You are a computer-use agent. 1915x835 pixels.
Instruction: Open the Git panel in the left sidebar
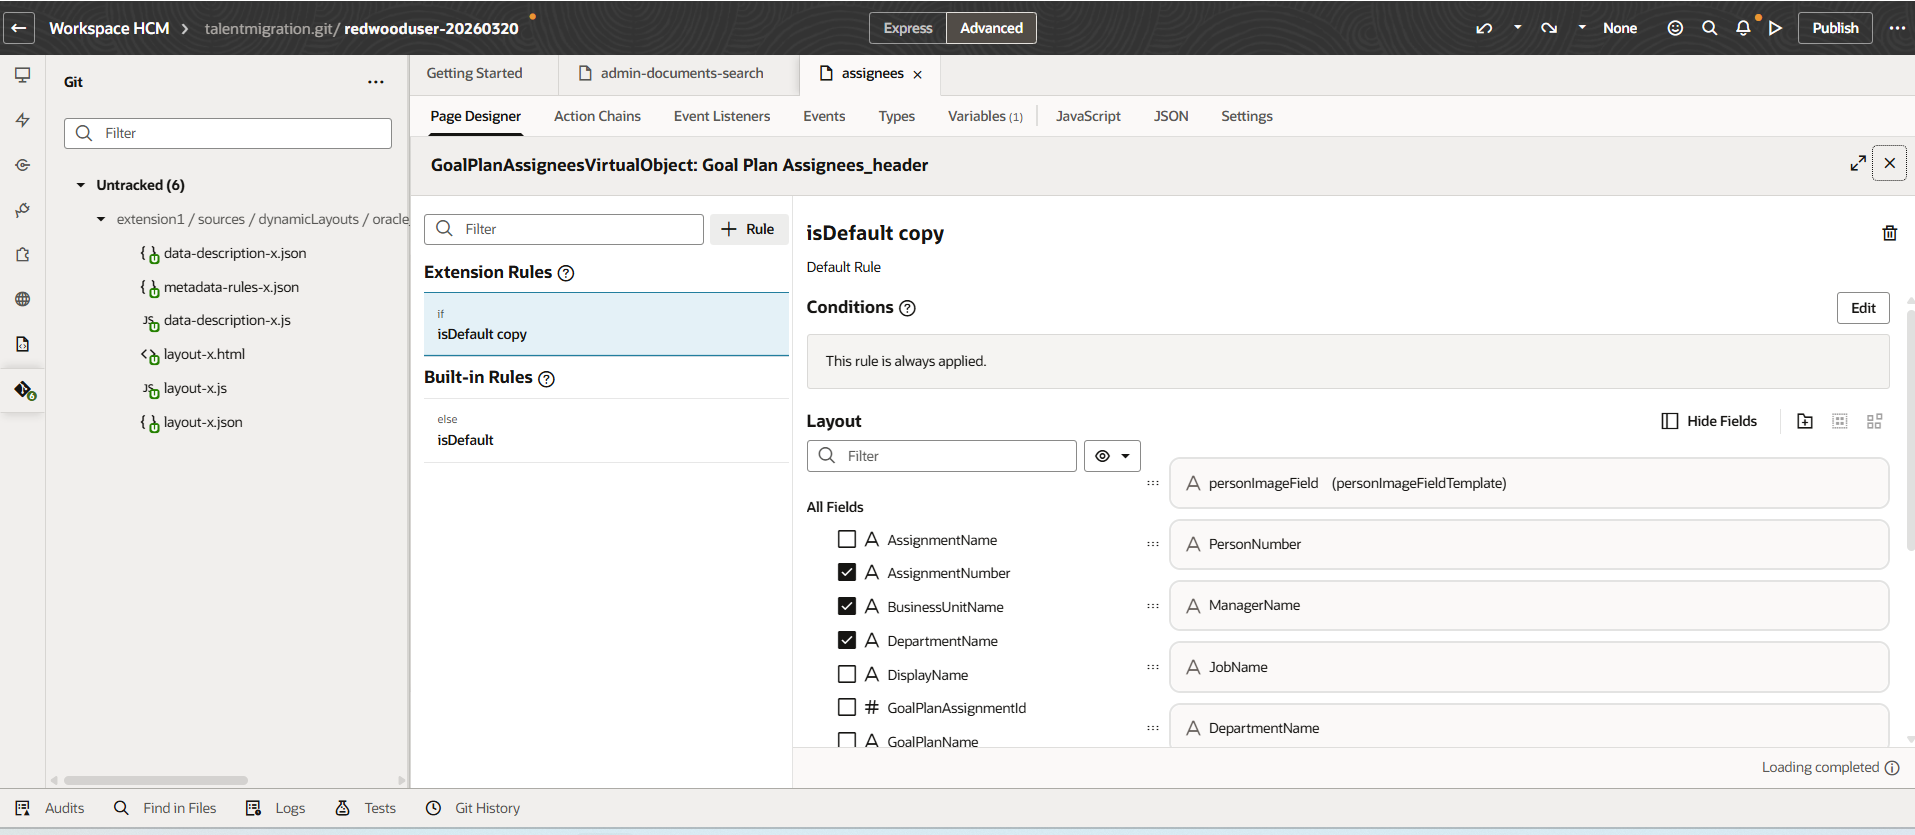pyautogui.click(x=24, y=390)
